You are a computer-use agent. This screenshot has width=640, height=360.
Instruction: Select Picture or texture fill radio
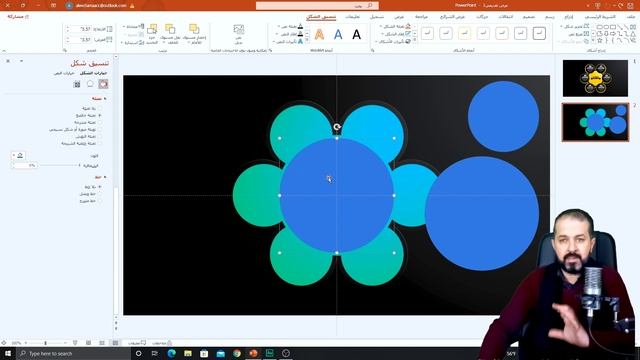(x=100, y=129)
